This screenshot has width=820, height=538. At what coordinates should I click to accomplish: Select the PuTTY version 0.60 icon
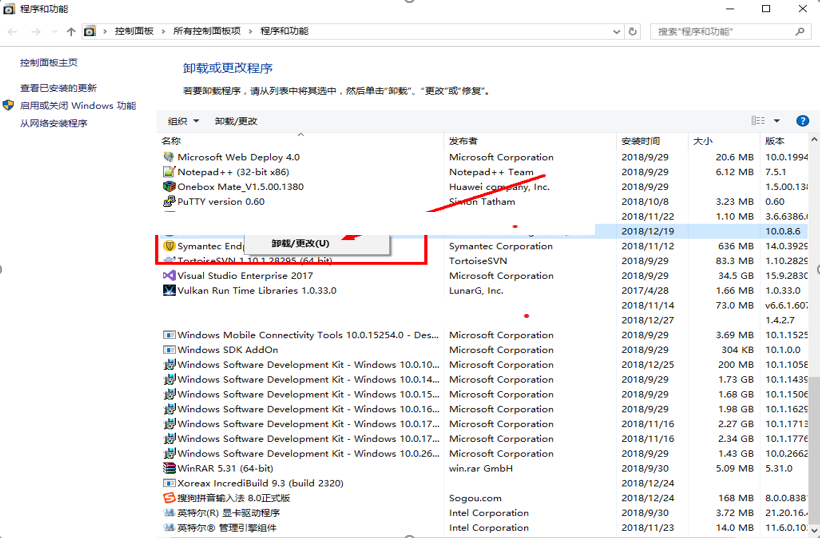pyautogui.click(x=169, y=201)
